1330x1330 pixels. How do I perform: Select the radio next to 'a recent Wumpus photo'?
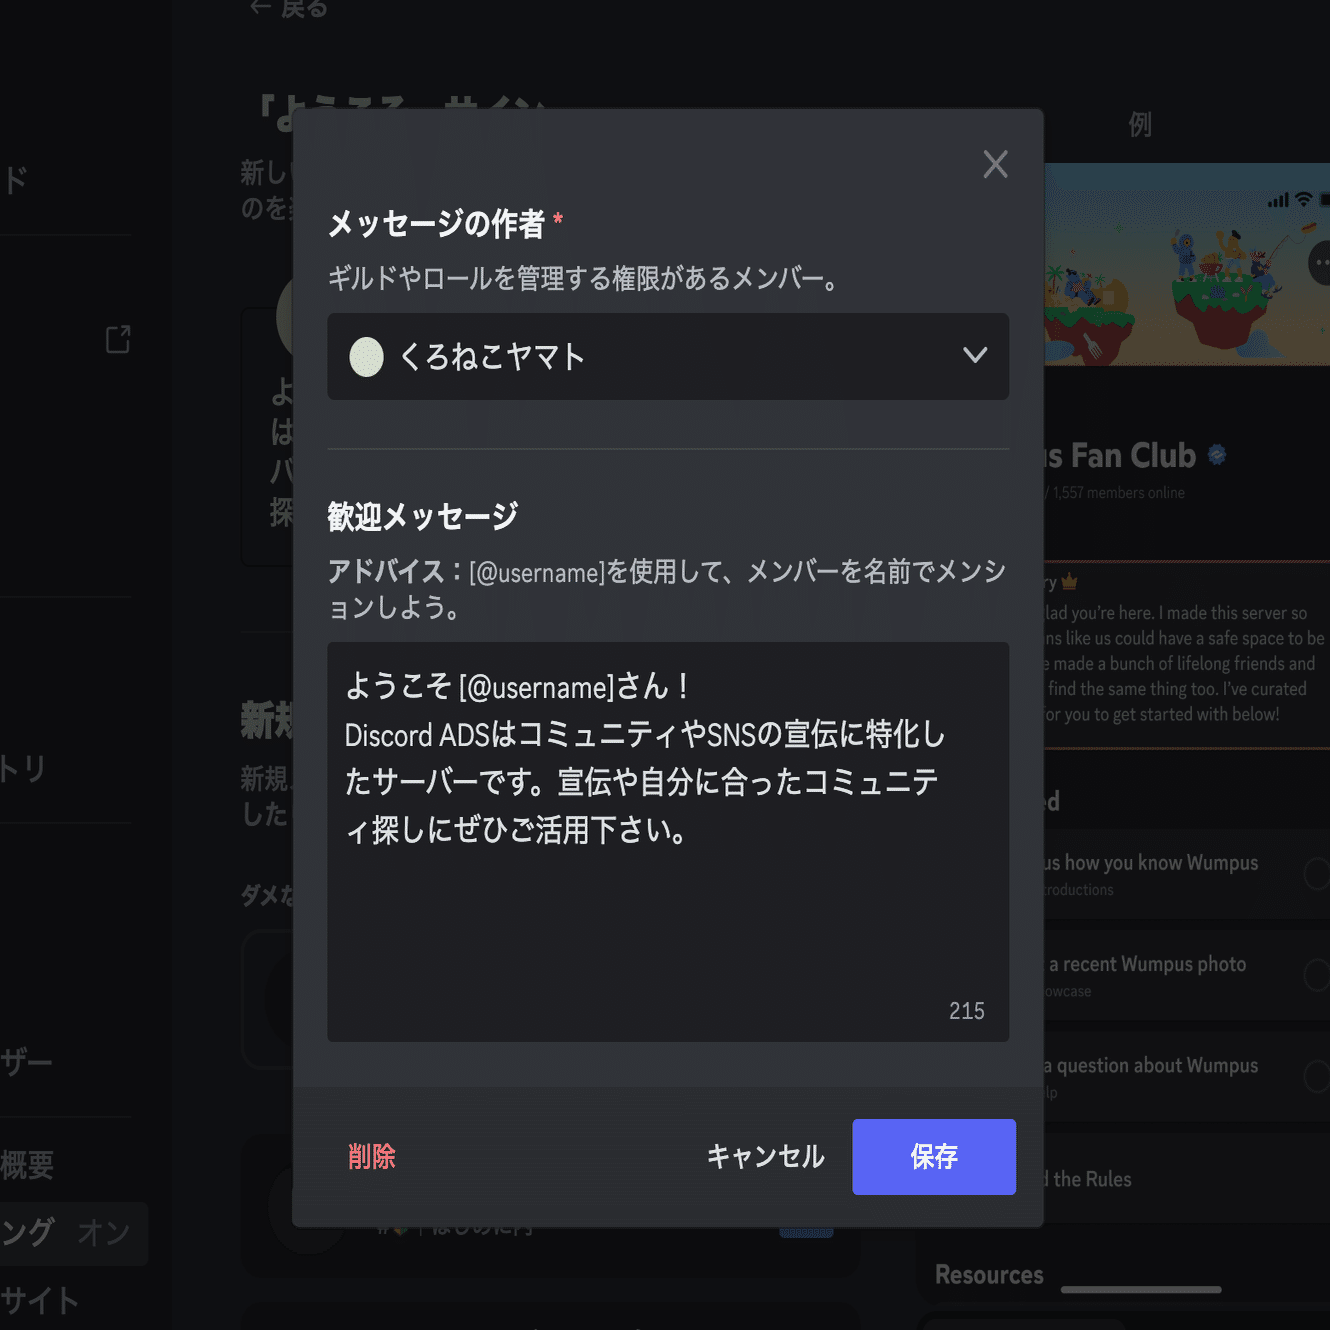[x=1317, y=975]
